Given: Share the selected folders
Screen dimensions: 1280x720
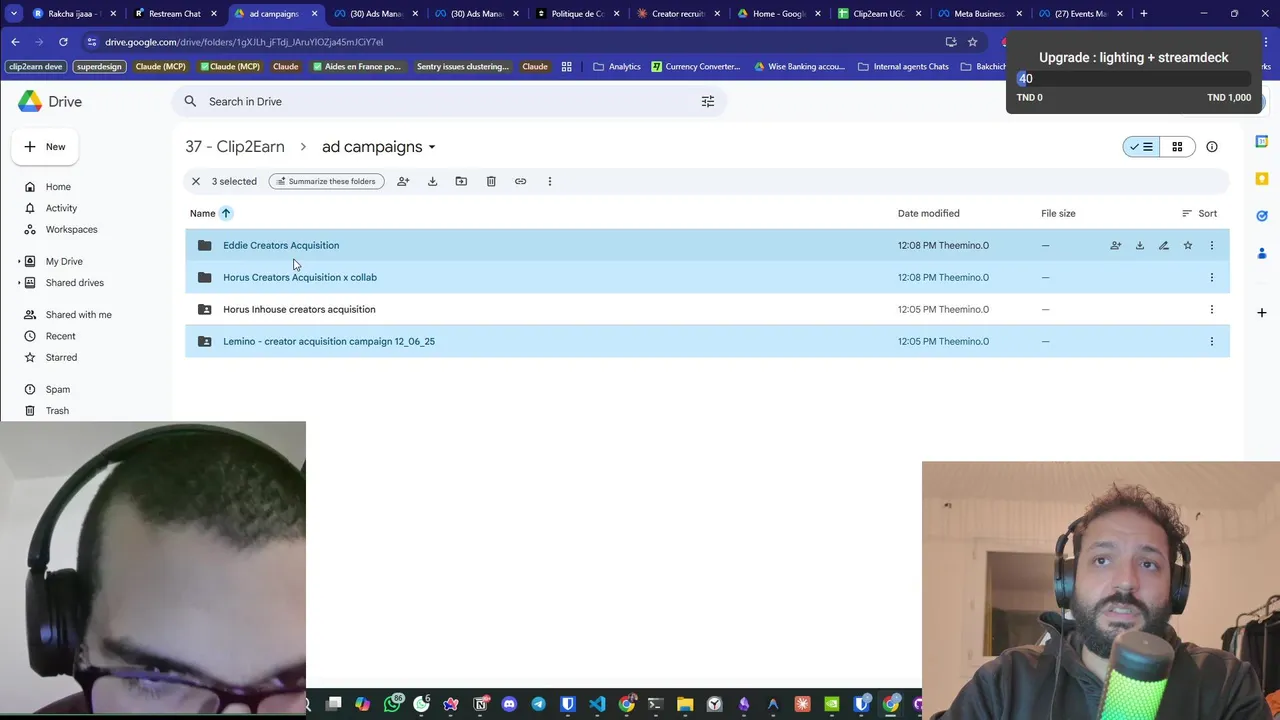Looking at the screenshot, I should (x=403, y=181).
